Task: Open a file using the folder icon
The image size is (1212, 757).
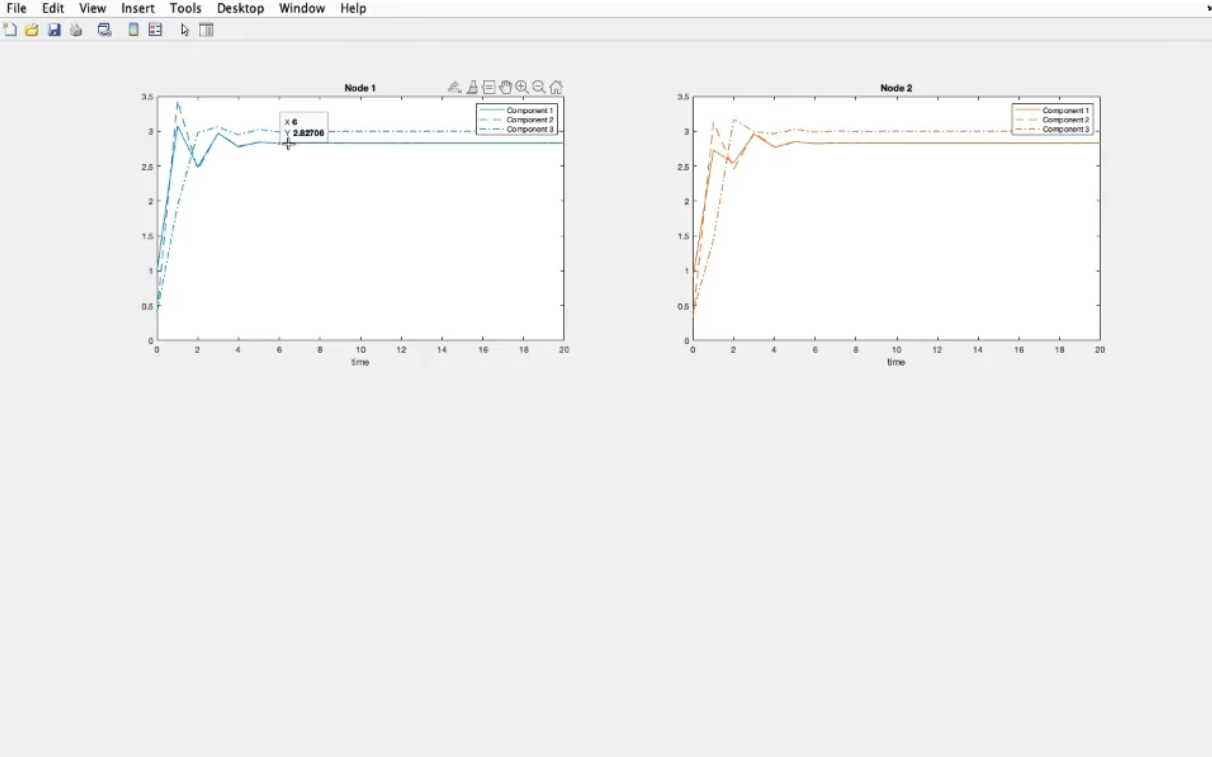Action: click(x=32, y=30)
